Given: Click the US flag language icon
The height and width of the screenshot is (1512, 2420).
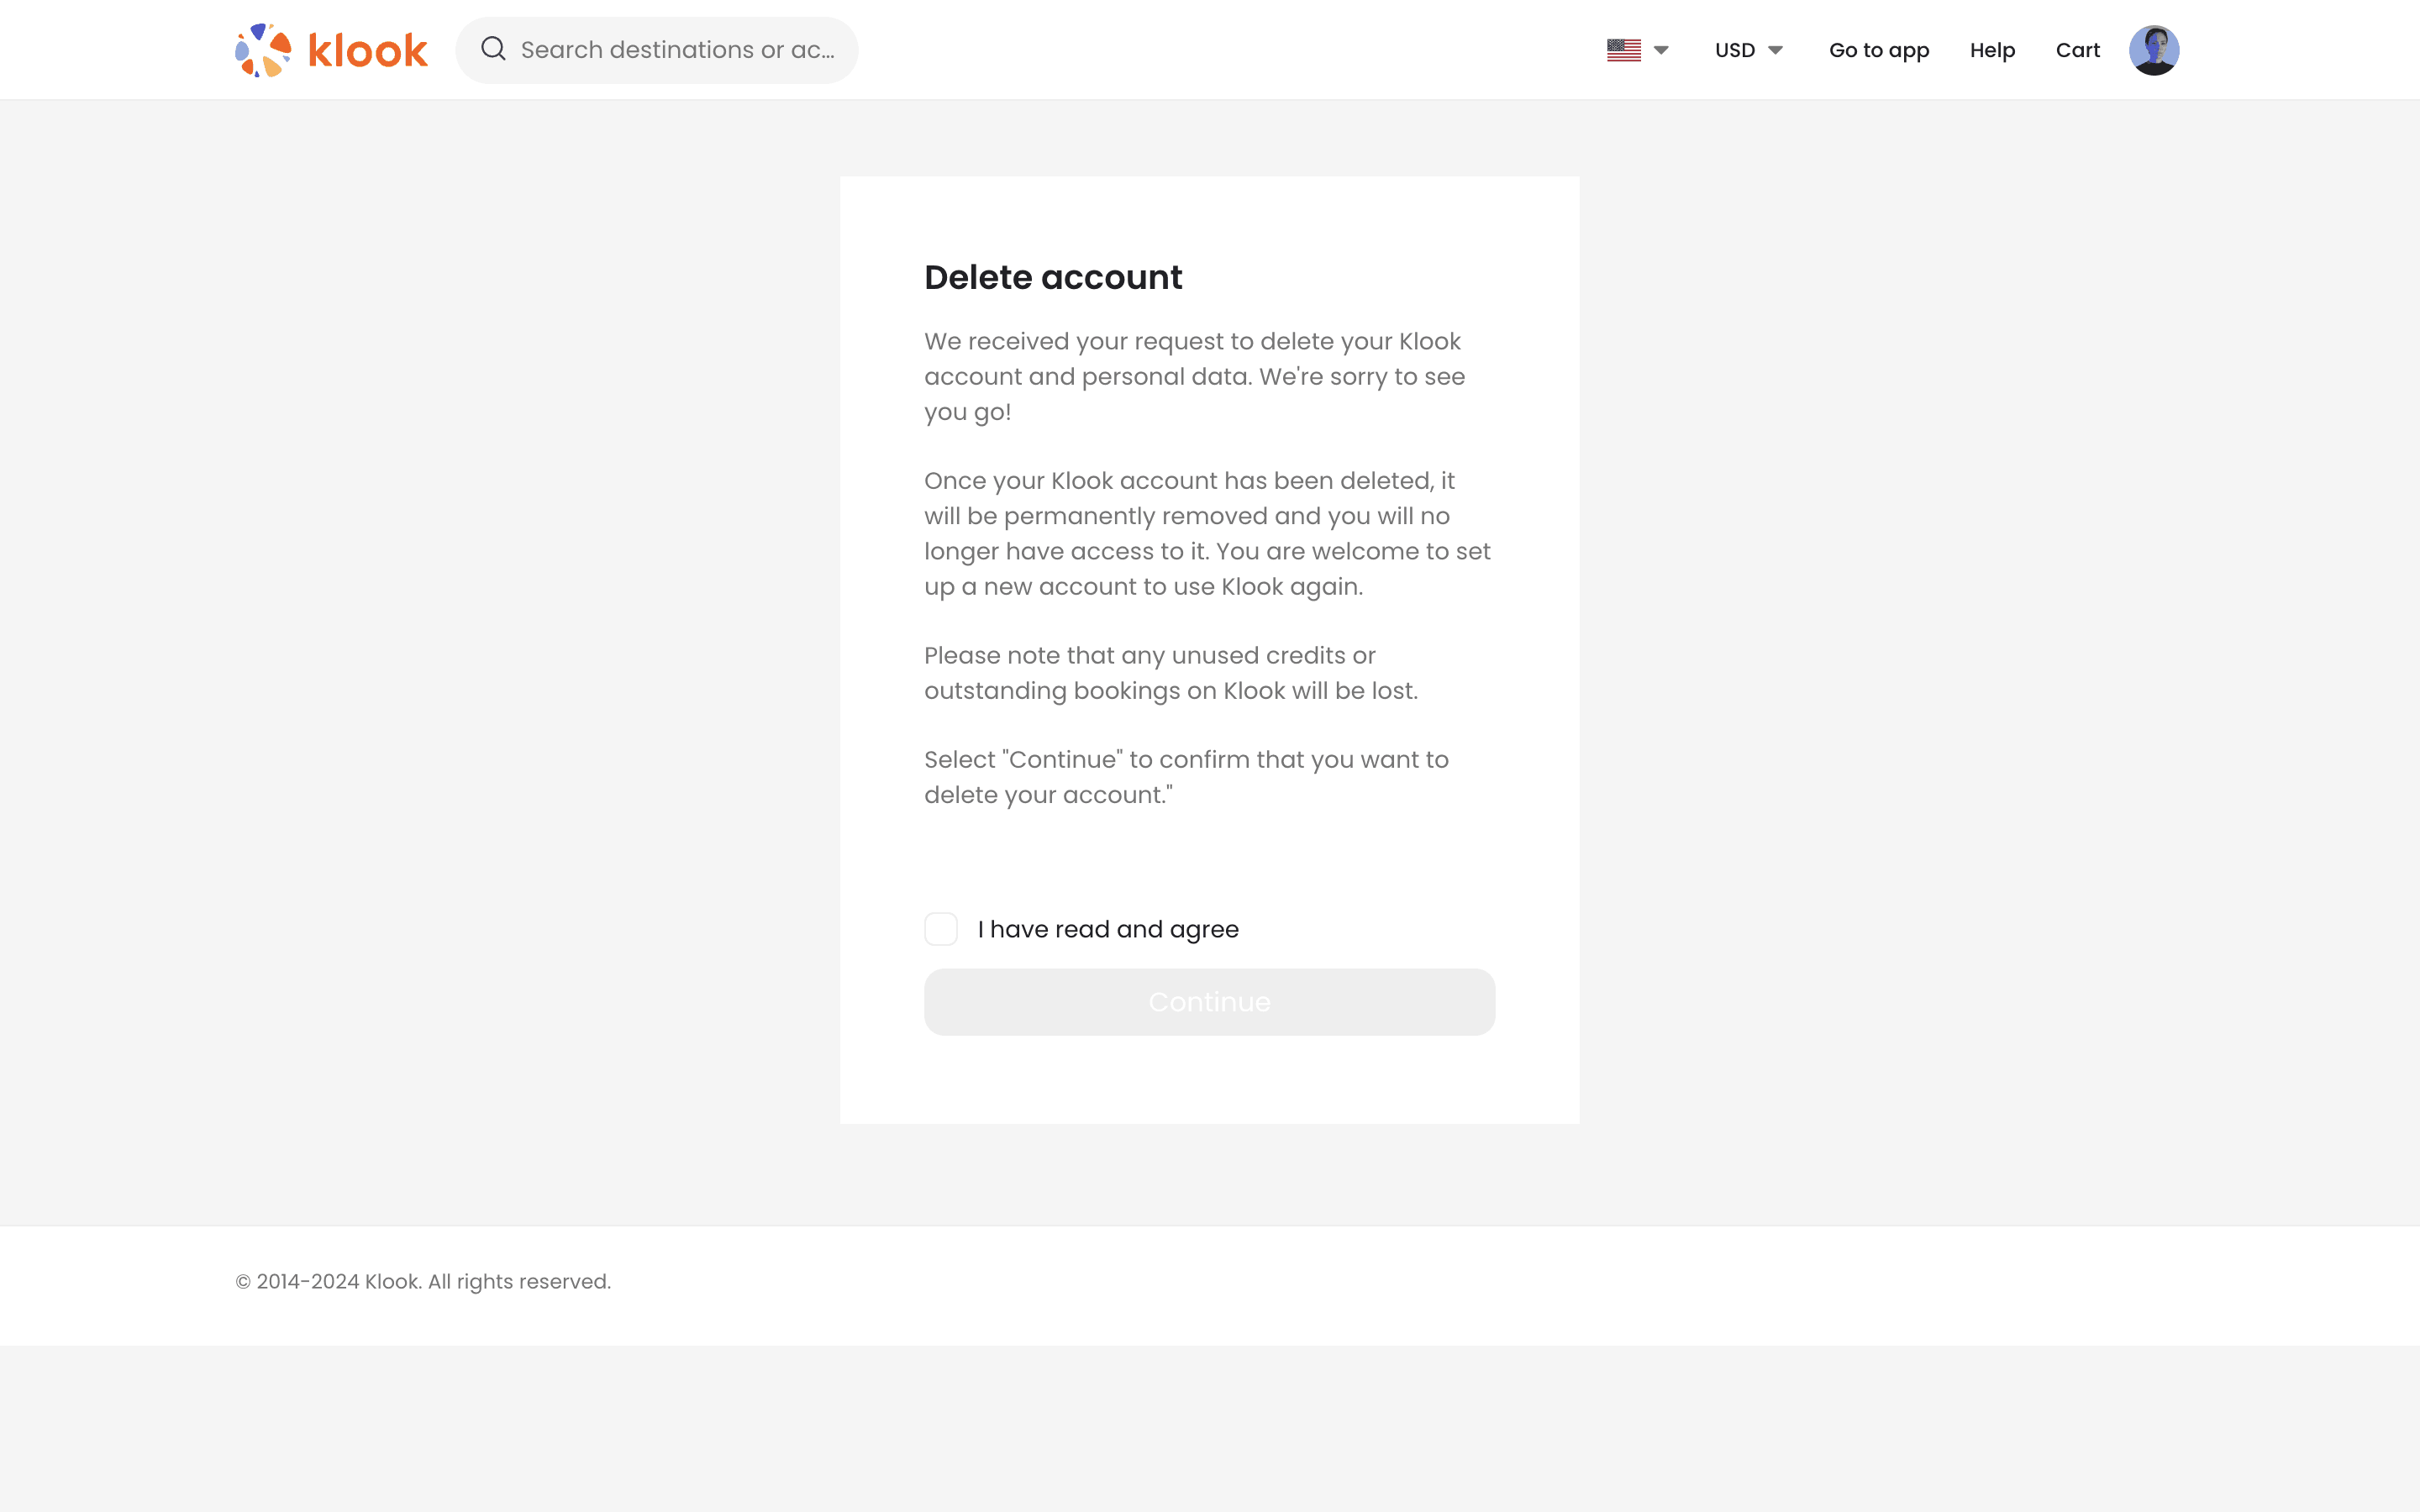Looking at the screenshot, I should click(1623, 50).
